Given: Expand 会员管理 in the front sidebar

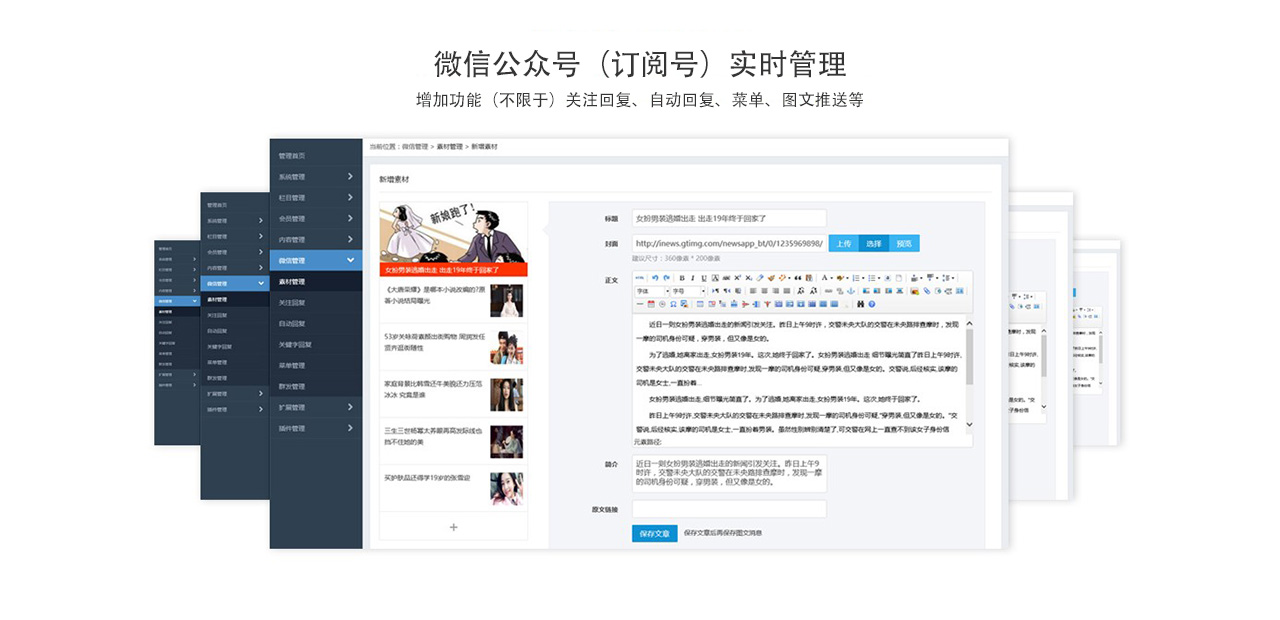Looking at the screenshot, I should 316,219.
